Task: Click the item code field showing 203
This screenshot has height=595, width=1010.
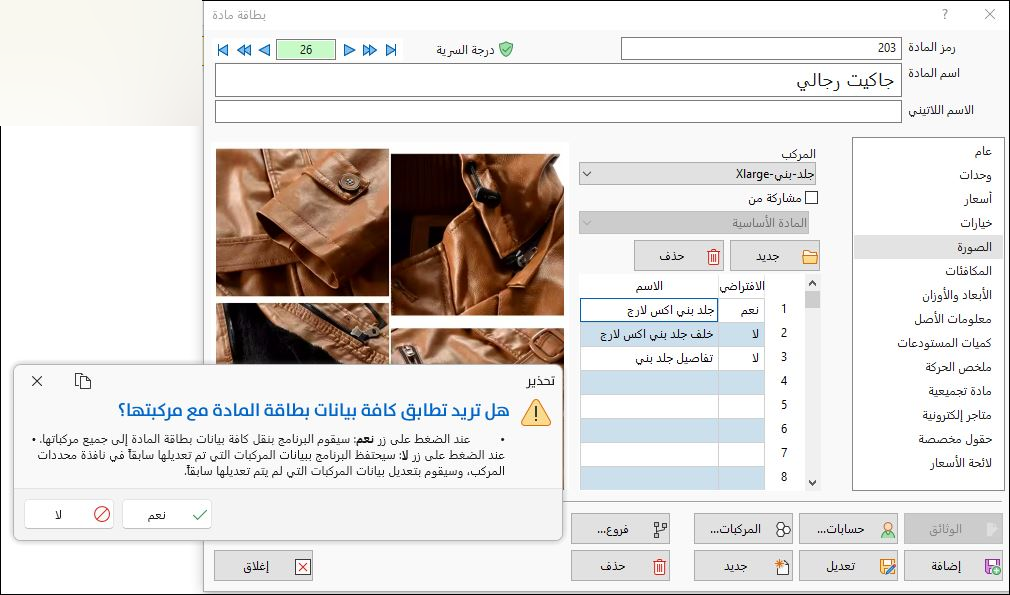Action: [761, 48]
